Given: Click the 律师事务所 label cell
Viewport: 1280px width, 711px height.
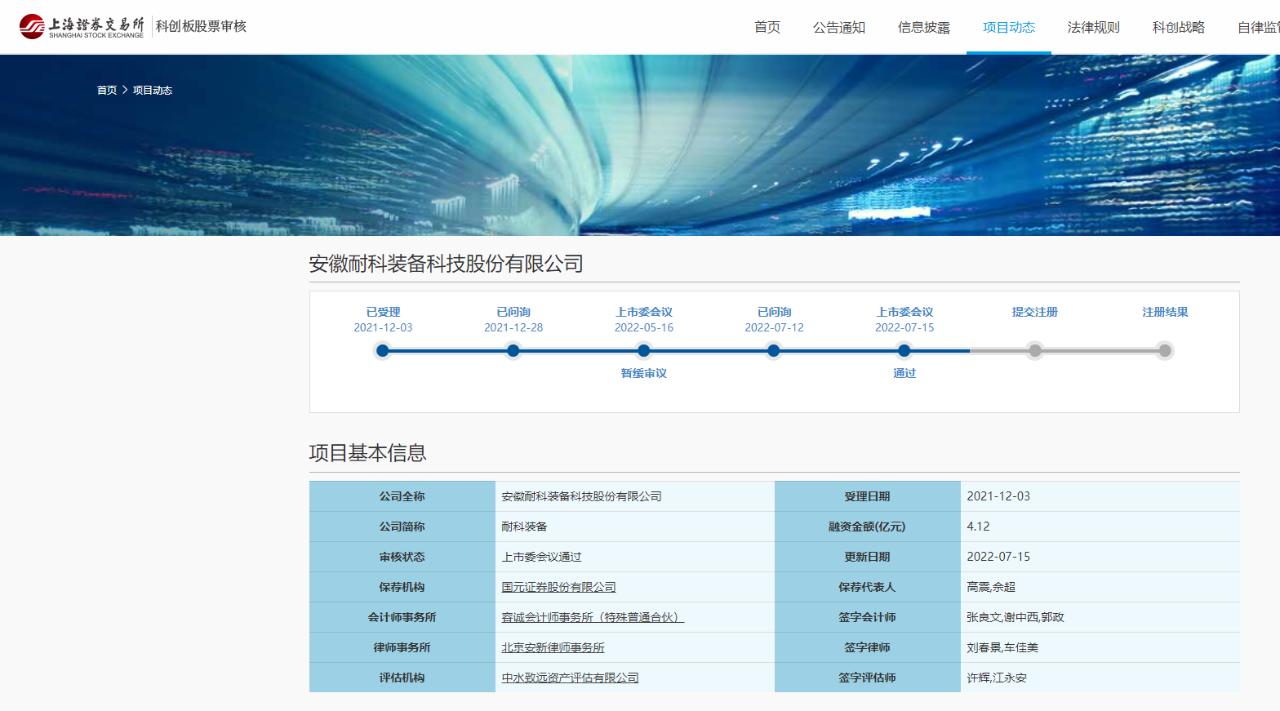Looking at the screenshot, I should pyautogui.click(x=402, y=647).
